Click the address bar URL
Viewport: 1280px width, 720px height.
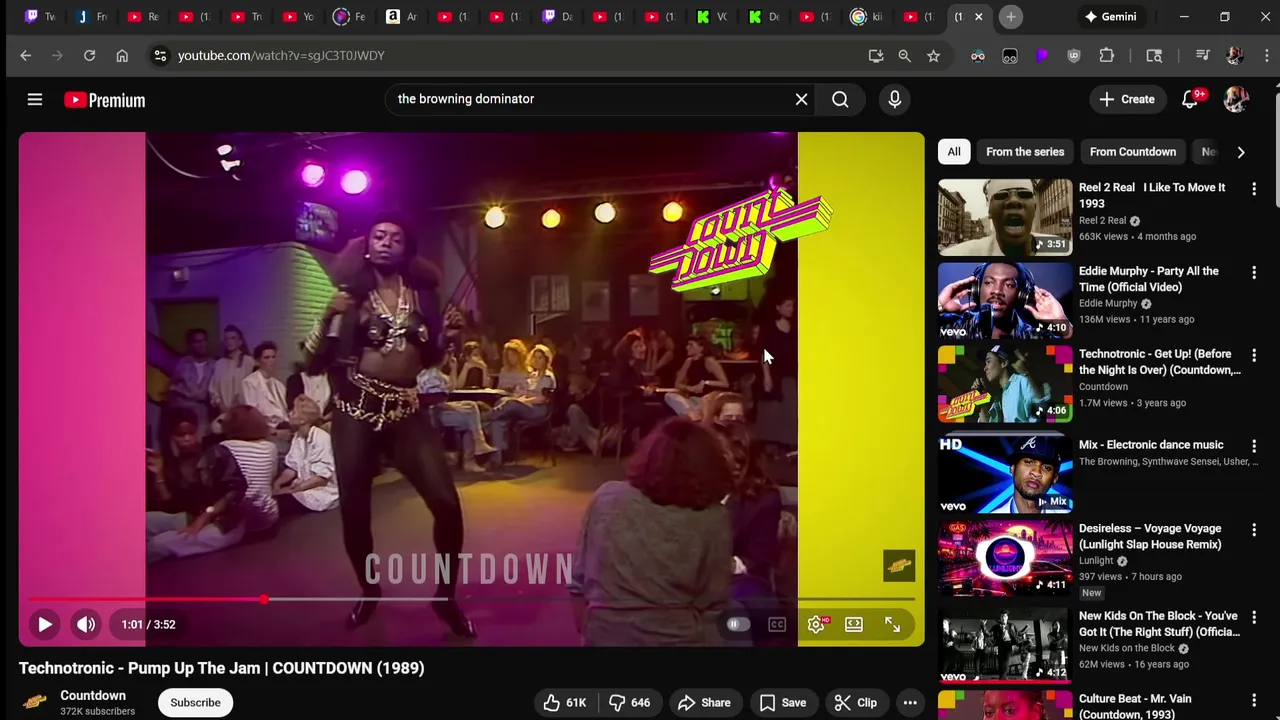point(281,56)
